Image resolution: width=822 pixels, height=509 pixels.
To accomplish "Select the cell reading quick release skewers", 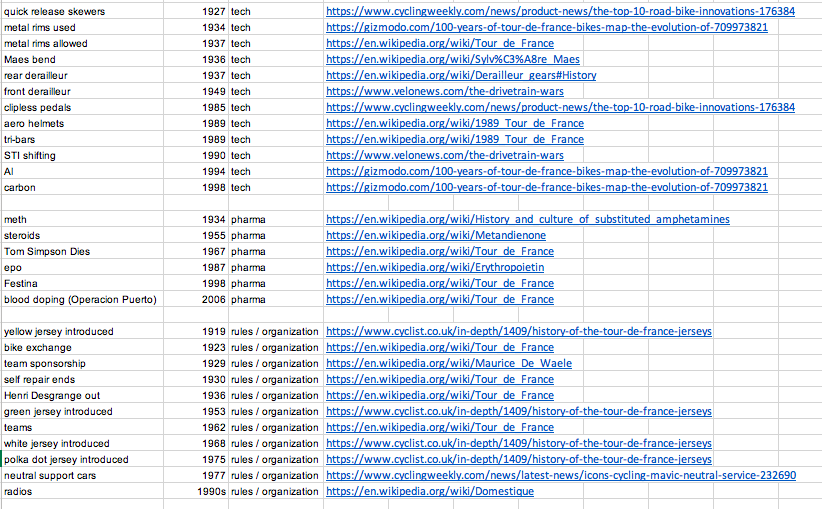I will pyautogui.click(x=82, y=12).
